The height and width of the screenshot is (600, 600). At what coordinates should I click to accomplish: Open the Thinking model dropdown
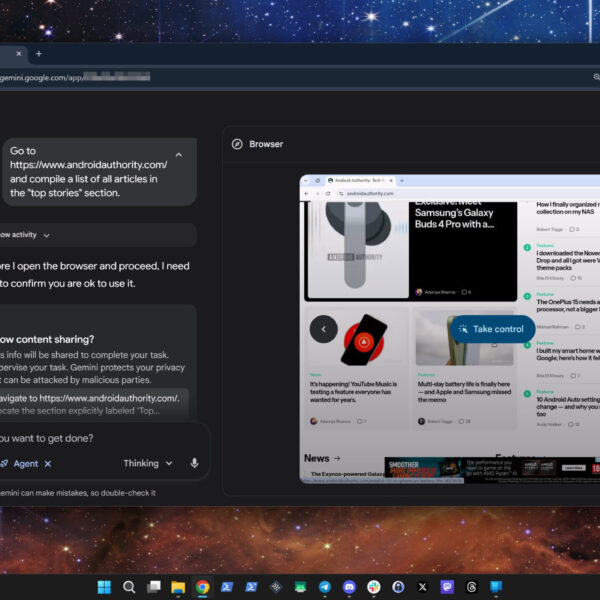[x=148, y=463]
